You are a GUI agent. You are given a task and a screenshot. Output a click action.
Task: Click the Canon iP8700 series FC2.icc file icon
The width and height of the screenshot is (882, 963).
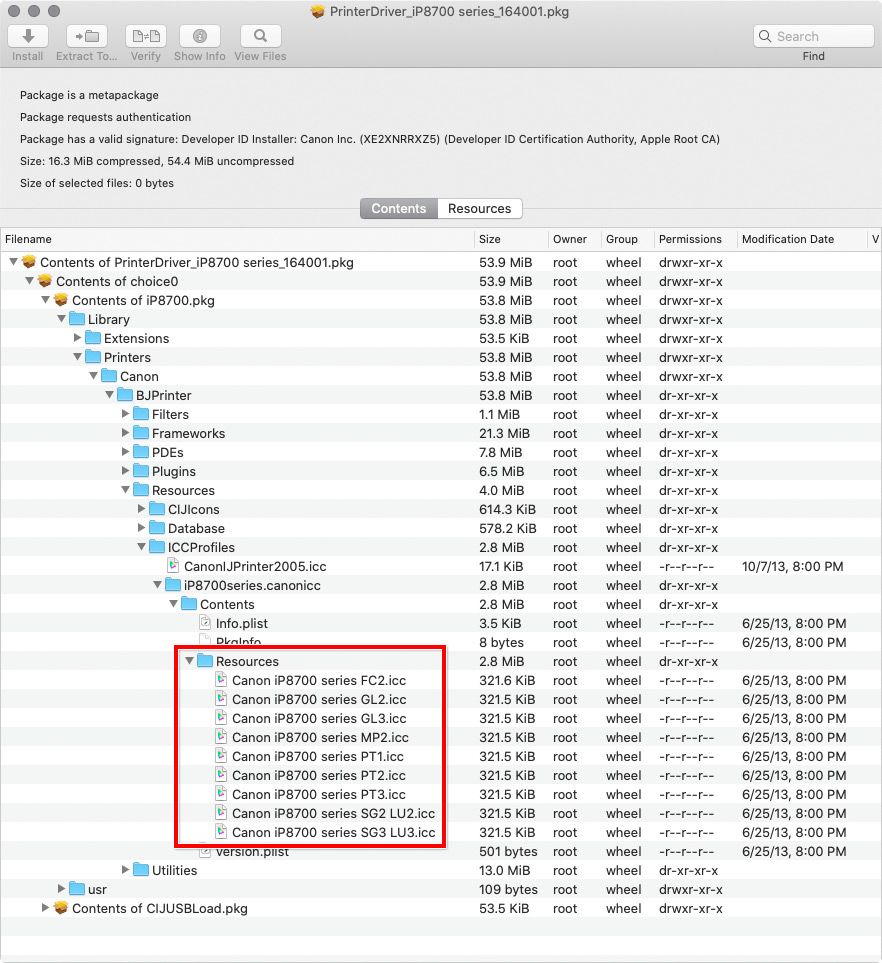pyautogui.click(x=221, y=680)
